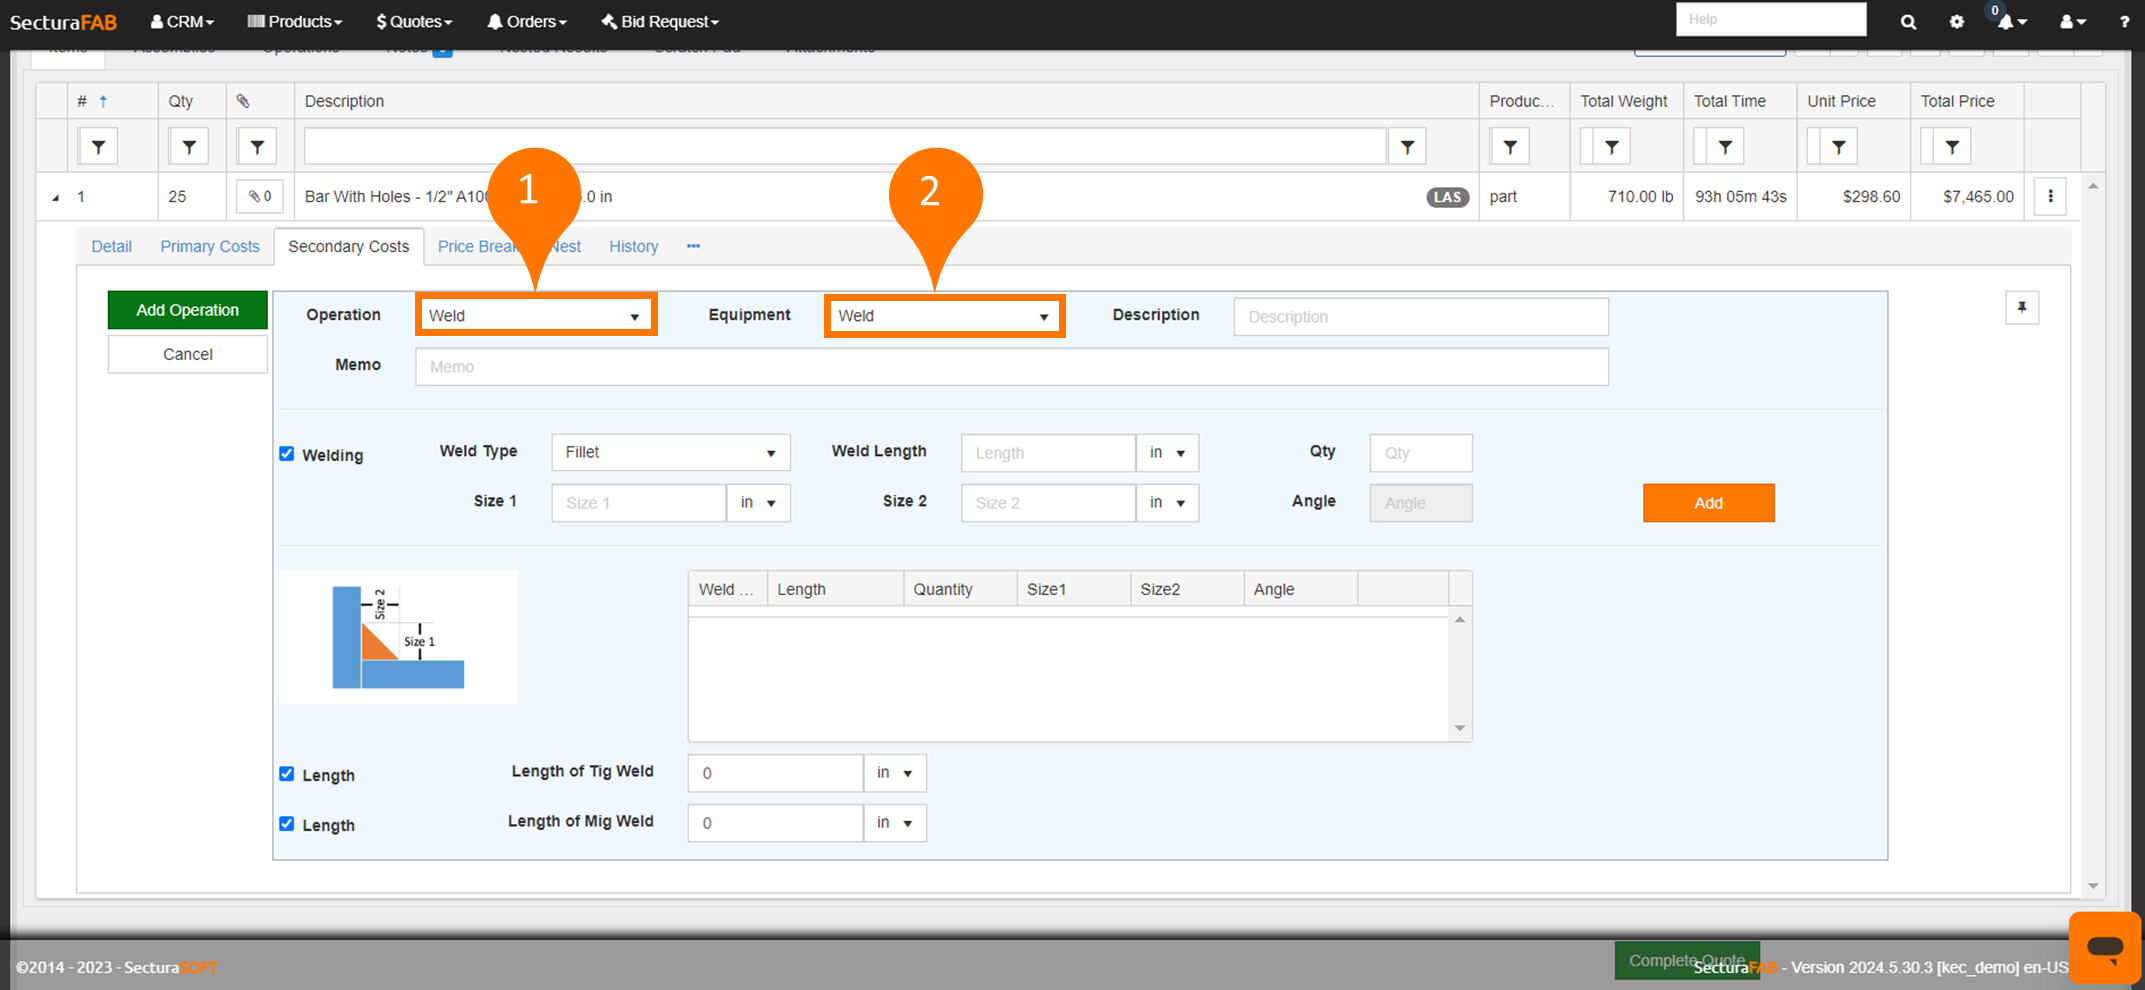This screenshot has height=990, width=2145.
Task: Open the three-dot row actions menu
Action: [x=2050, y=196]
